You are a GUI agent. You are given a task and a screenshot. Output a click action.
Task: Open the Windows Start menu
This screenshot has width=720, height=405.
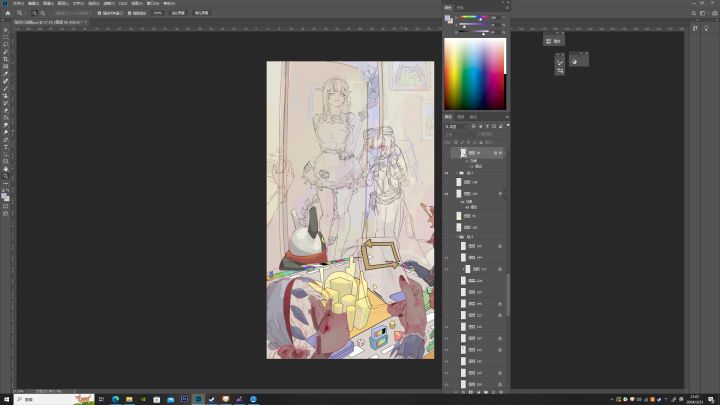coord(6,399)
